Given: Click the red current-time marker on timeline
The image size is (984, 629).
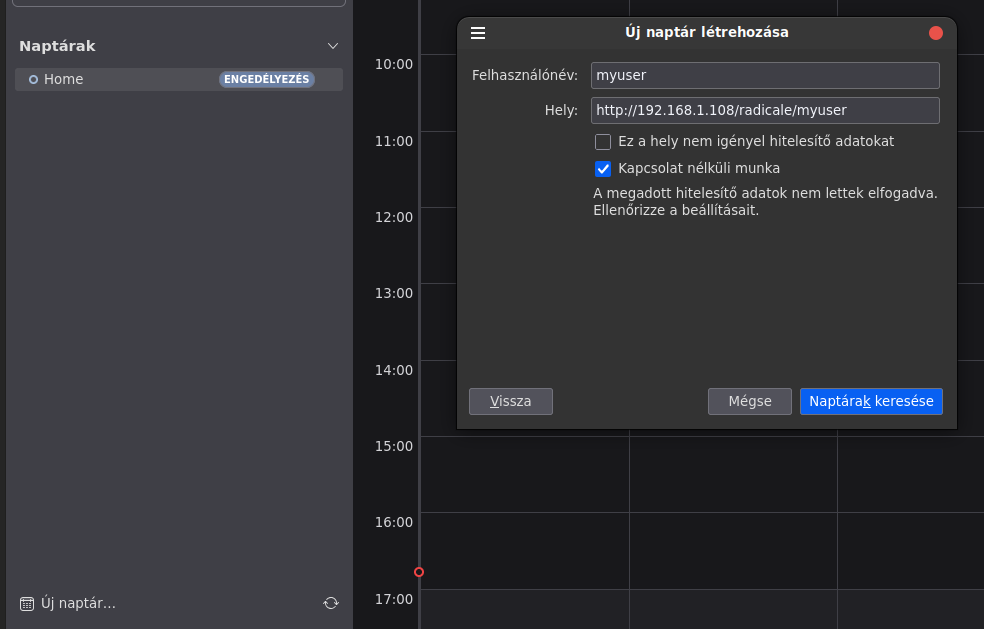Looking at the screenshot, I should tap(419, 572).
